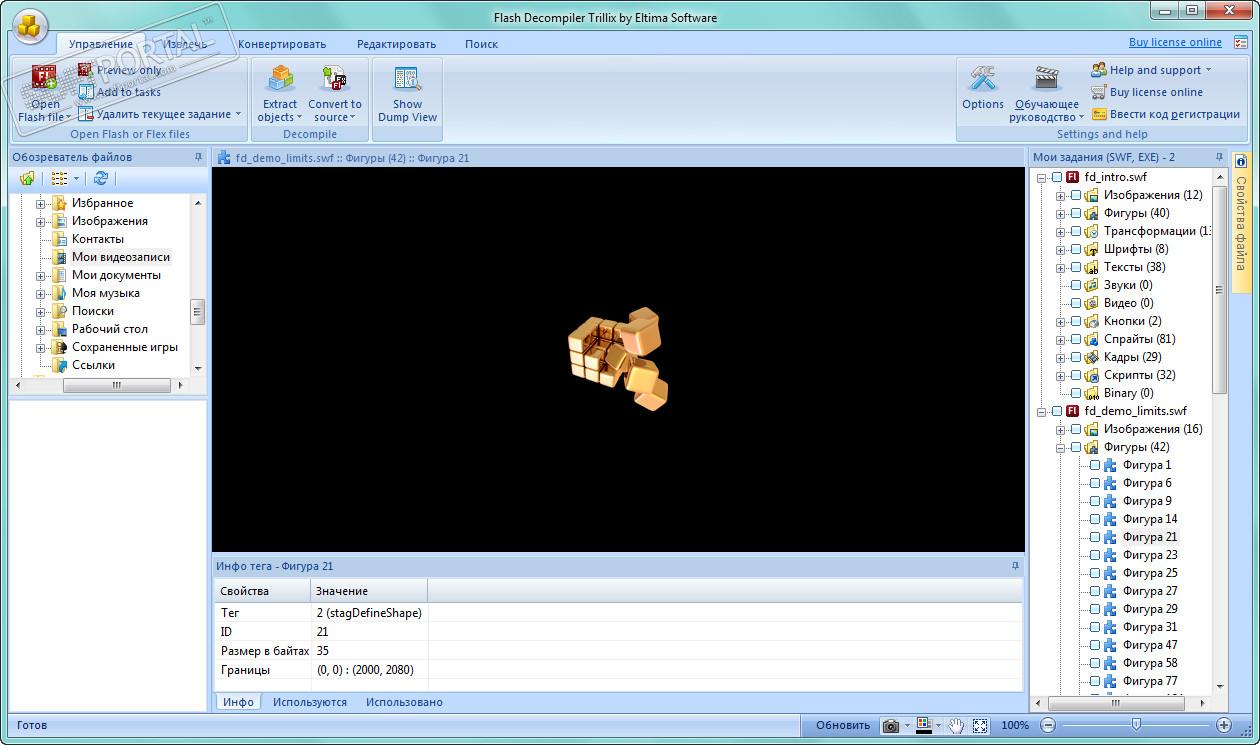Check the Изображения (12) checkbox

[1076, 195]
